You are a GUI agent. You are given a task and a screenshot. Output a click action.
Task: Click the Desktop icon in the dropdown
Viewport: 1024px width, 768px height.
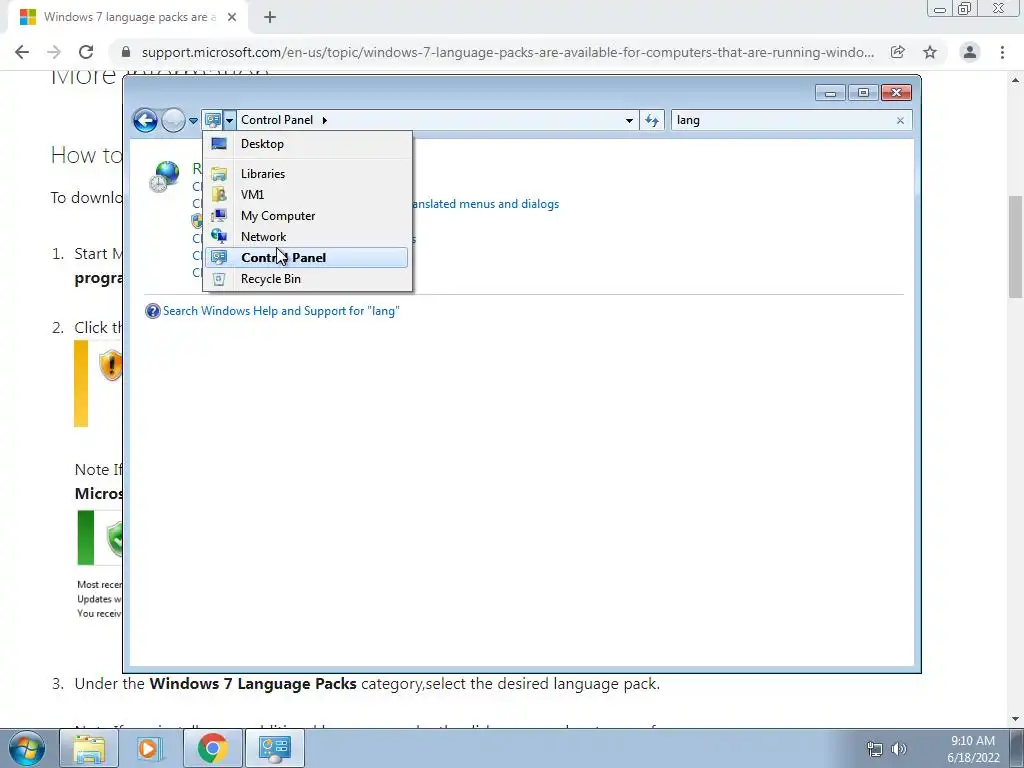pos(219,144)
